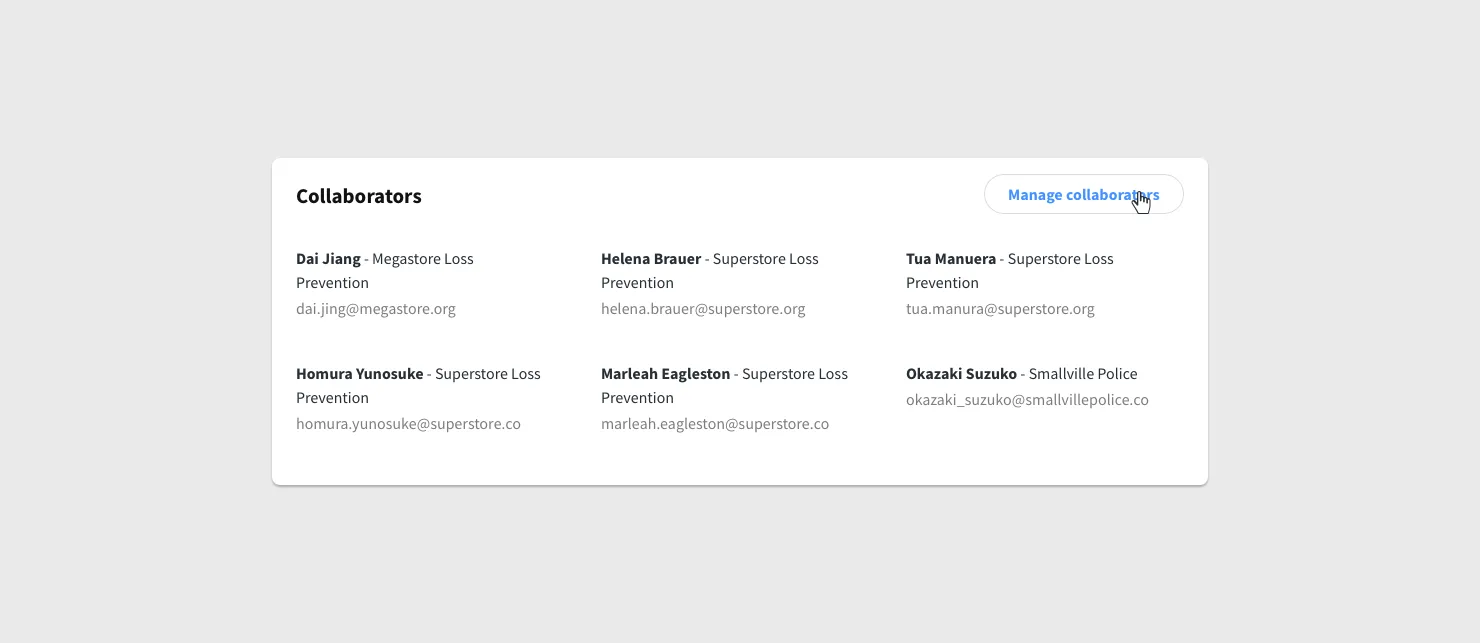Open marleah.eagleston@superstore.co email address

pyautogui.click(x=715, y=424)
